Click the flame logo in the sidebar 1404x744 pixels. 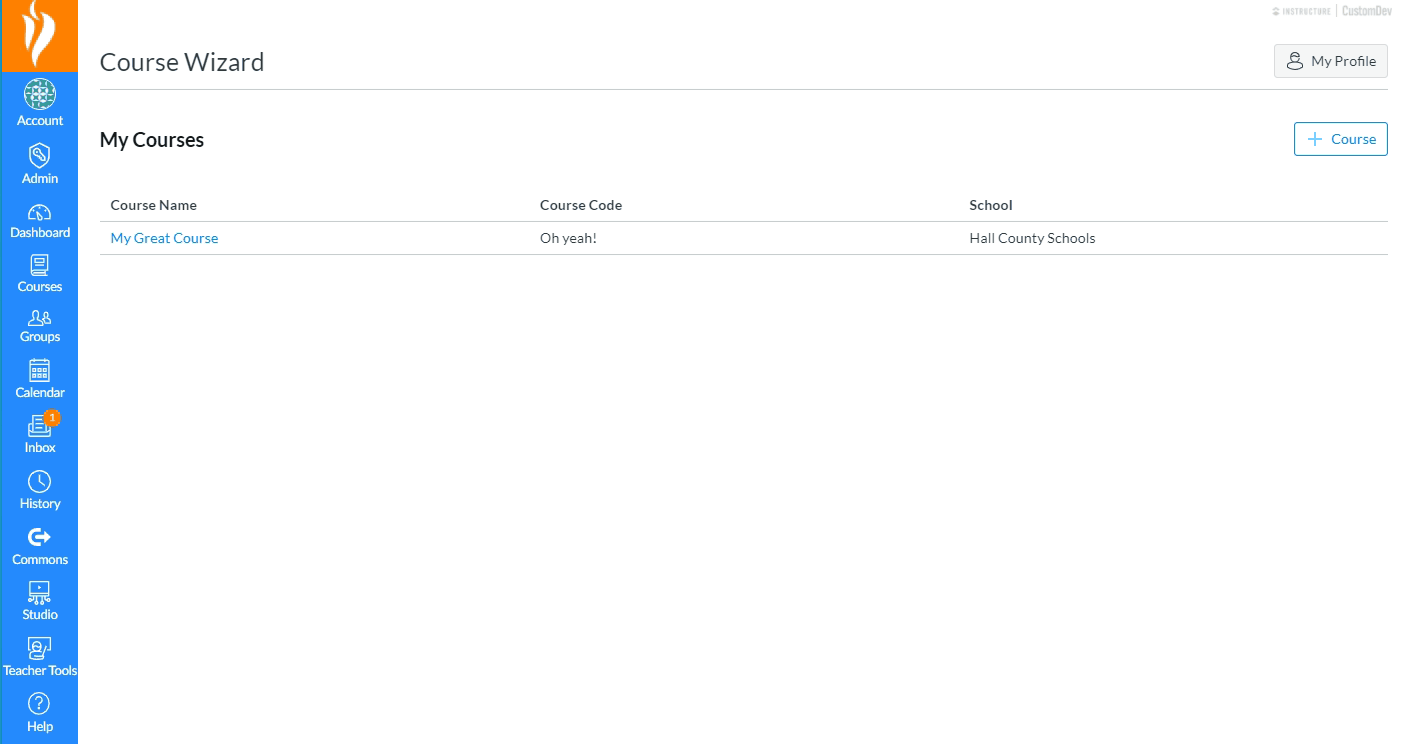[x=39, y=35]
